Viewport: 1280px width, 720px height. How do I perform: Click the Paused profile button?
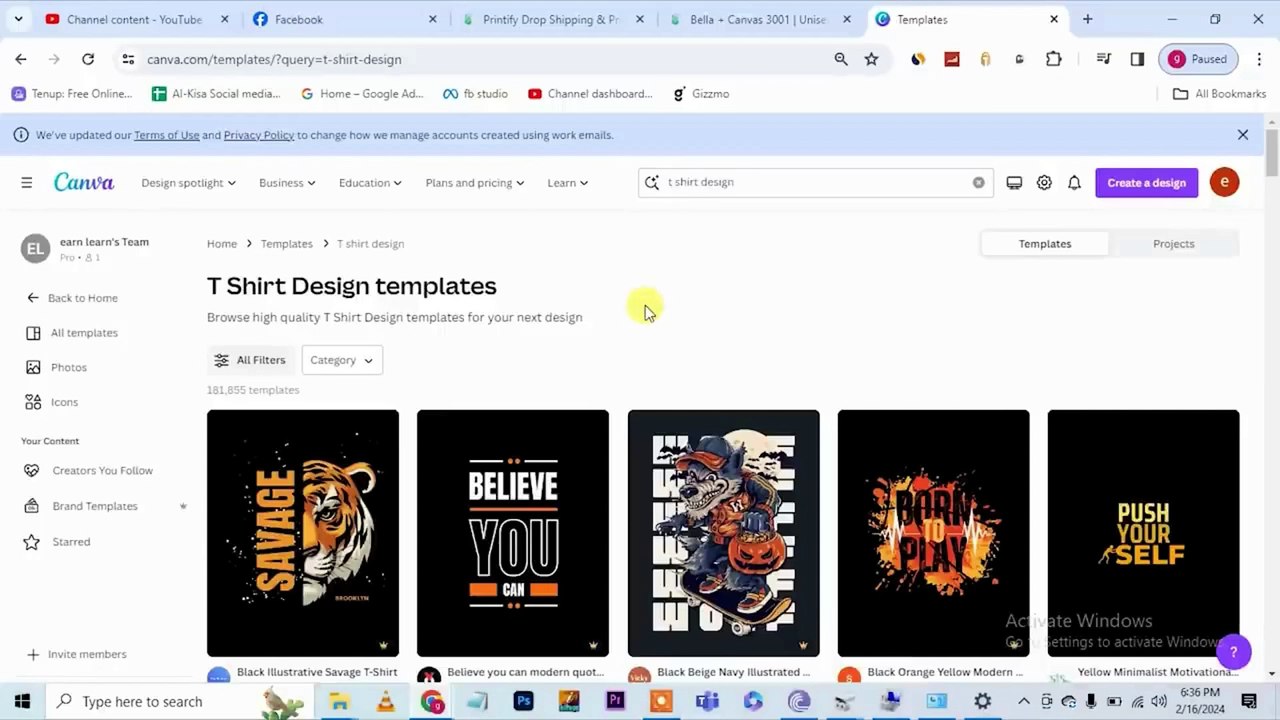[1198, 59]
